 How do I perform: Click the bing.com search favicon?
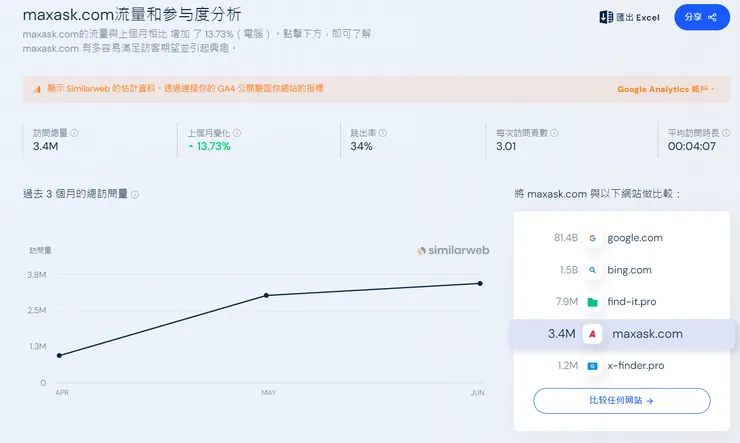592,270
